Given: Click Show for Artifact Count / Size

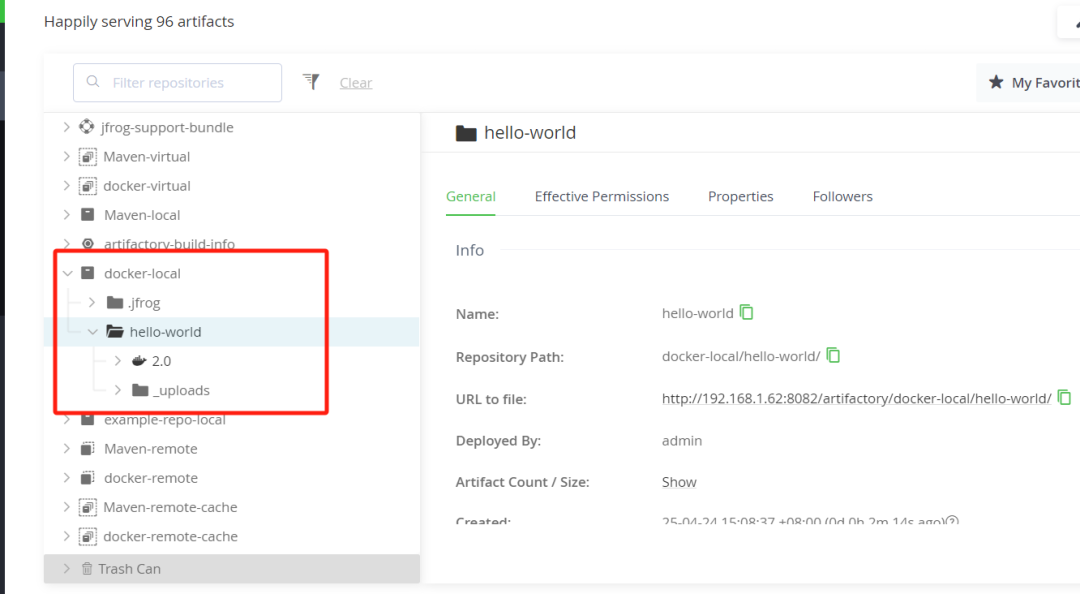Looking at the screenshot, I should click(x=679, y=482).
